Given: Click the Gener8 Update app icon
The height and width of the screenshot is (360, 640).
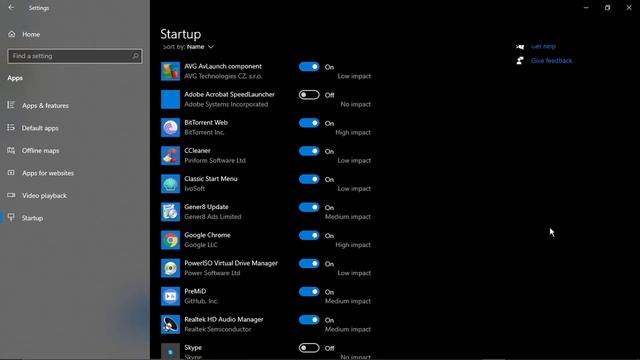Looking at the screenshot, I should [170, 212].
